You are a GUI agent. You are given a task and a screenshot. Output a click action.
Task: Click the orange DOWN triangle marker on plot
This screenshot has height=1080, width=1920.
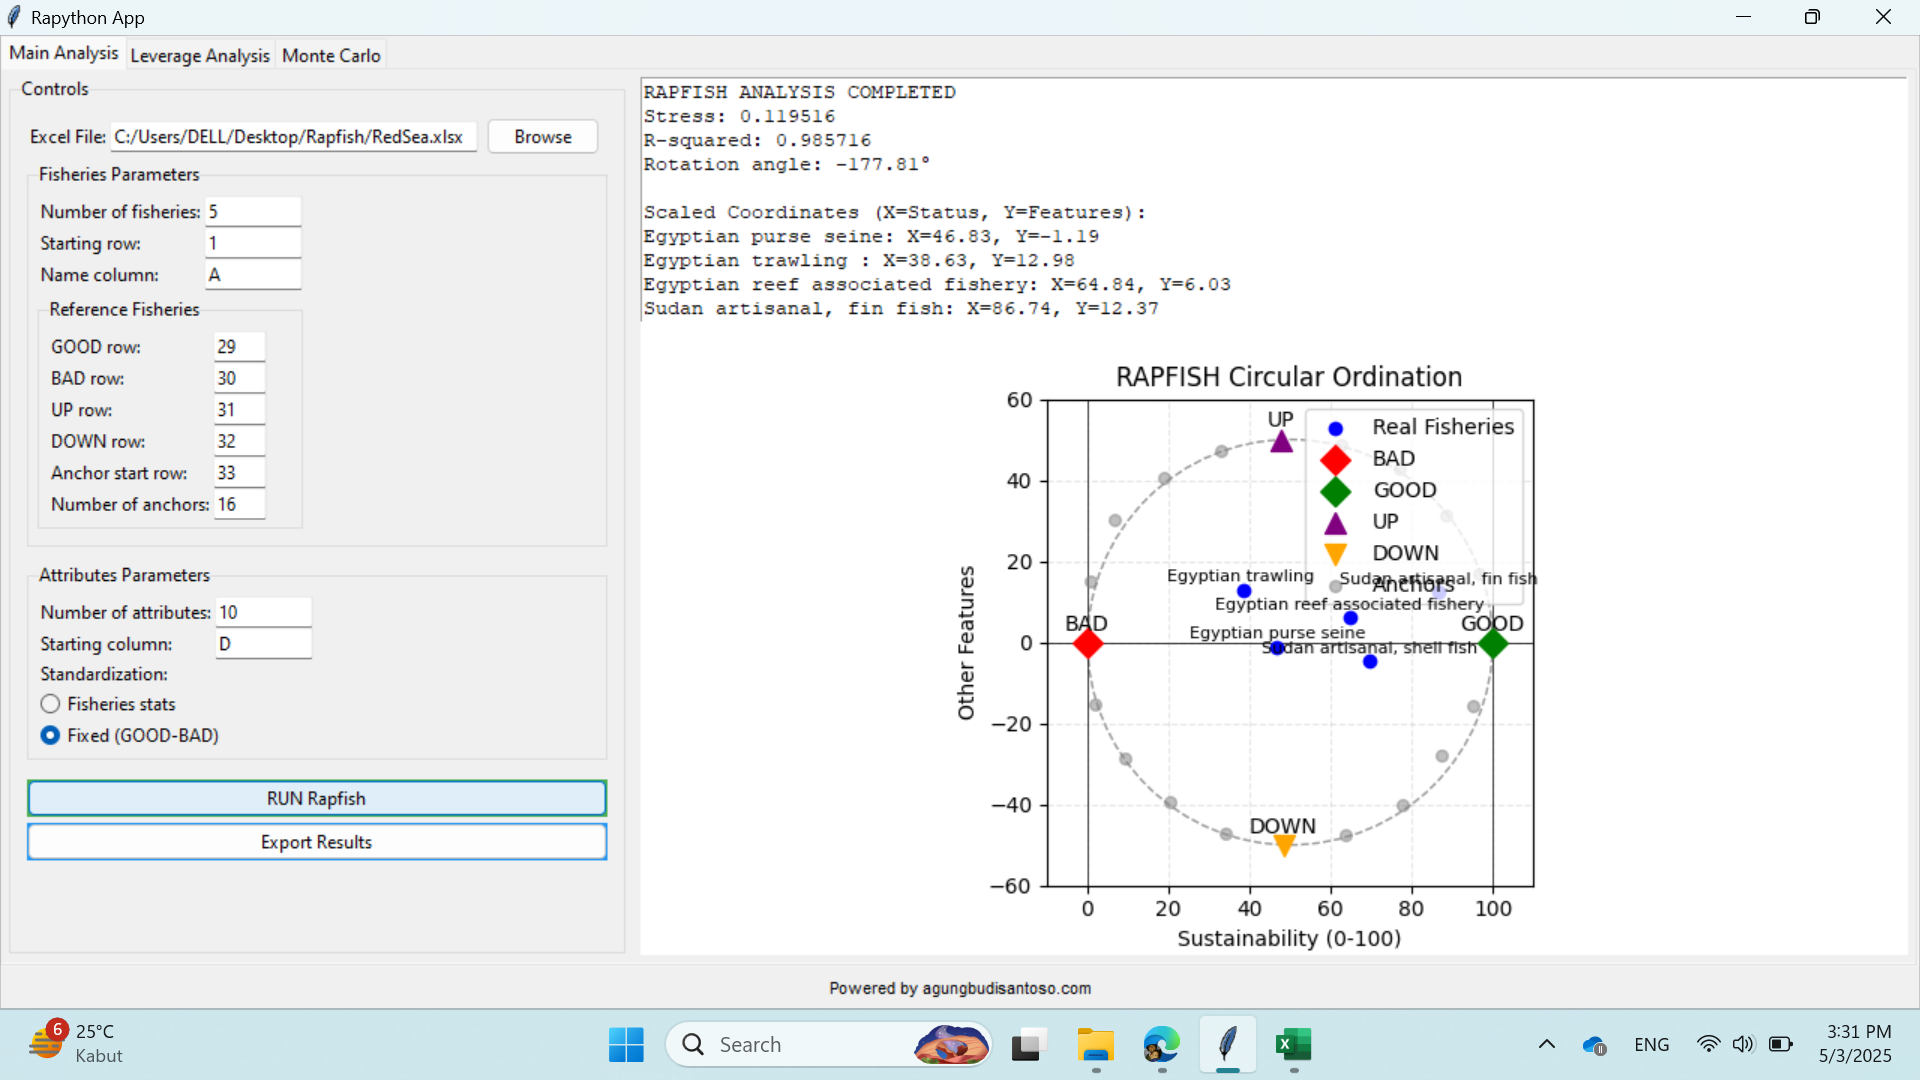1285,847
